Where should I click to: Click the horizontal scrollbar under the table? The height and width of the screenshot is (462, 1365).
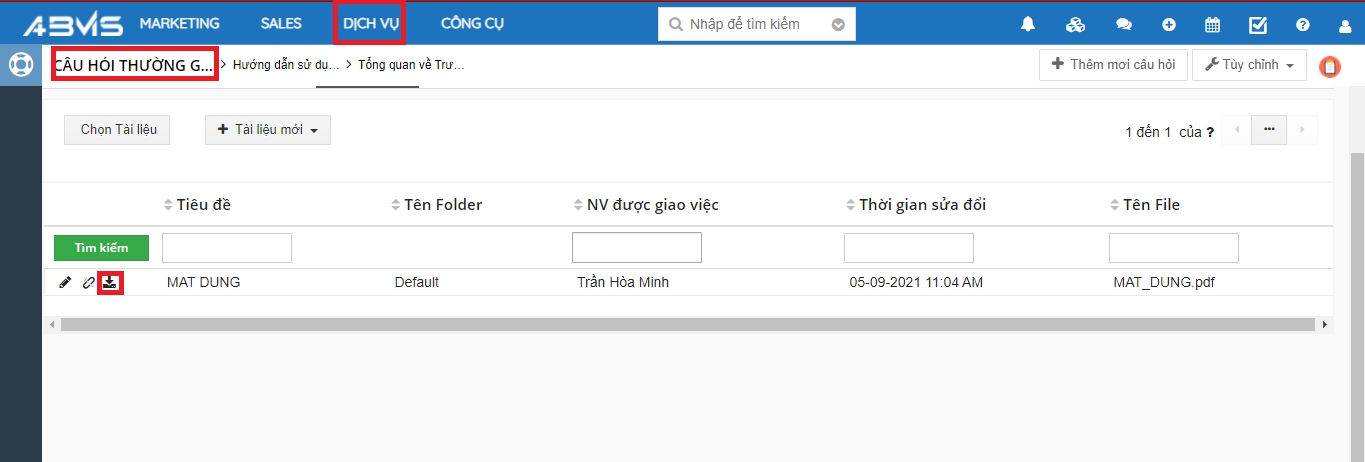click(687, 325)
